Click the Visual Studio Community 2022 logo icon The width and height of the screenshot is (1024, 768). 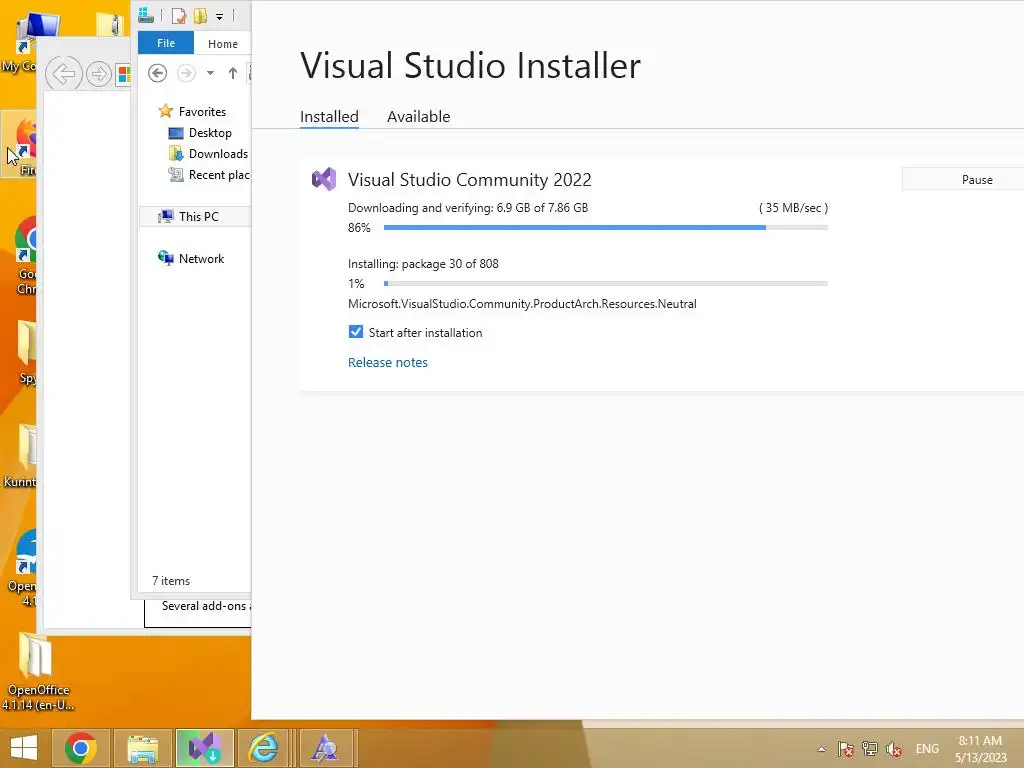point(324,179)
